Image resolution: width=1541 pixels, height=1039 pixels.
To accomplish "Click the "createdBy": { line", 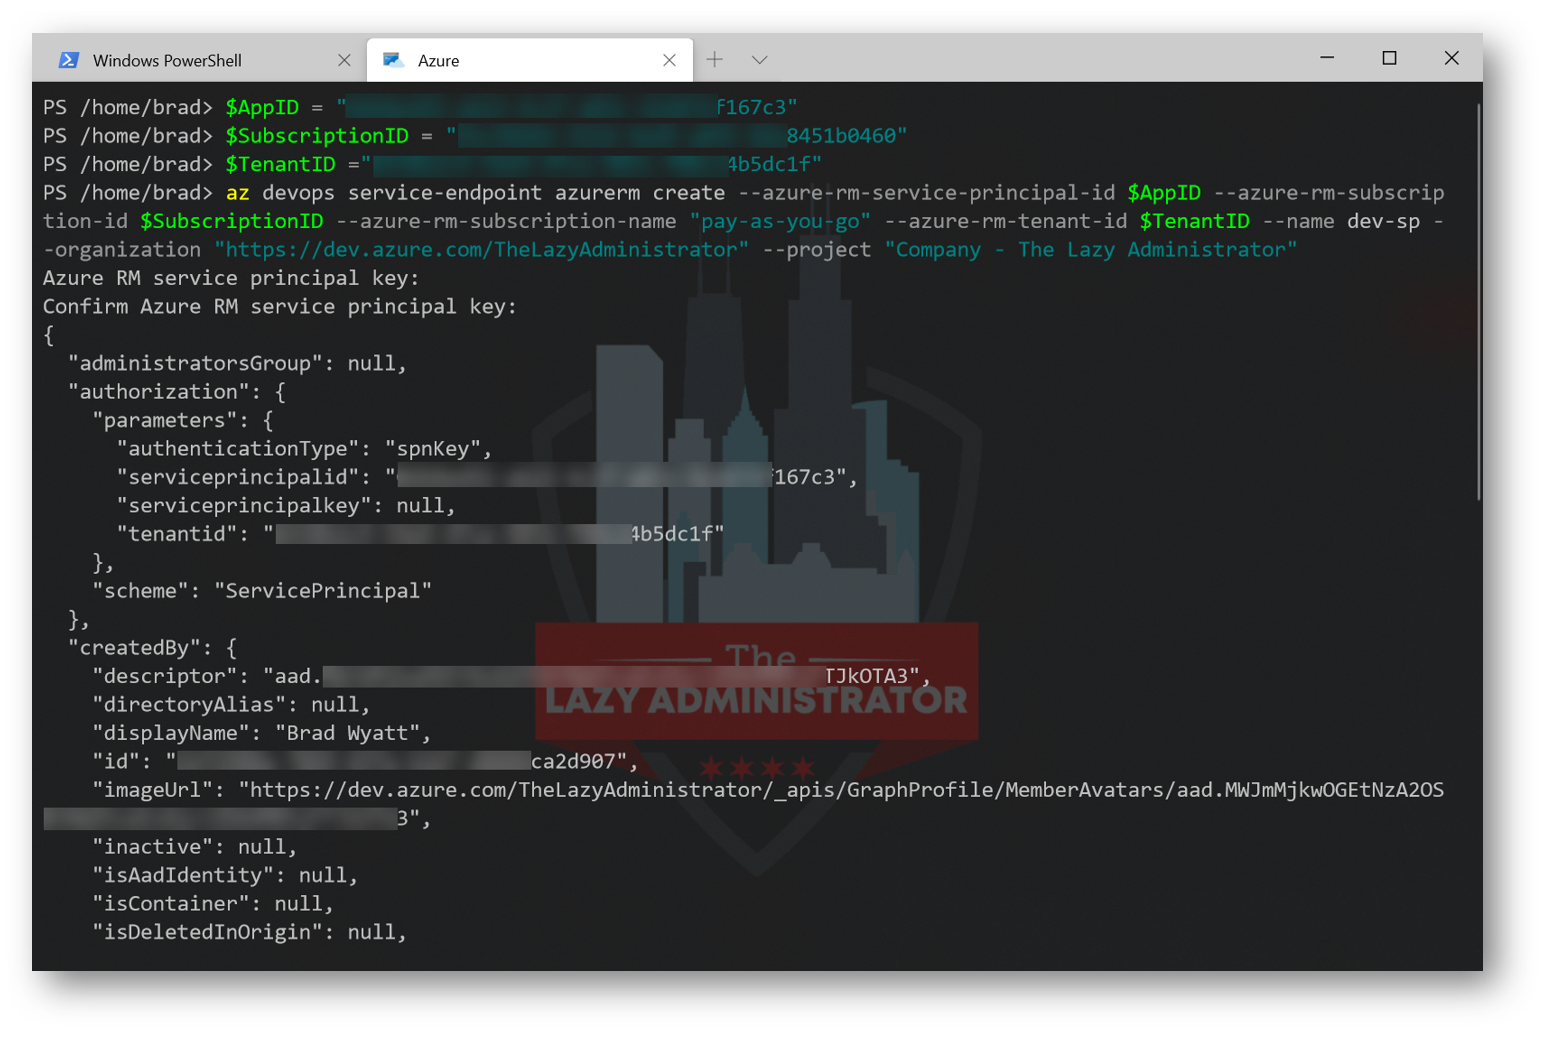I will [152, 647].
